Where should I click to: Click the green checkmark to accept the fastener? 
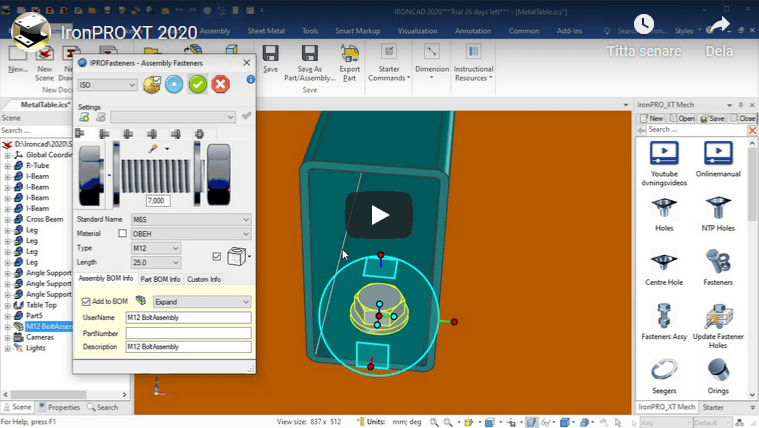coord(198,85)
